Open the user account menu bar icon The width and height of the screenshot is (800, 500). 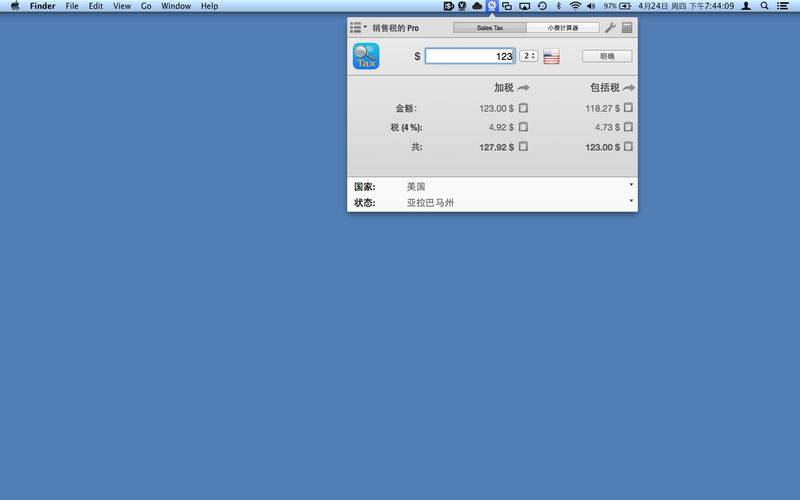point(746,6)
